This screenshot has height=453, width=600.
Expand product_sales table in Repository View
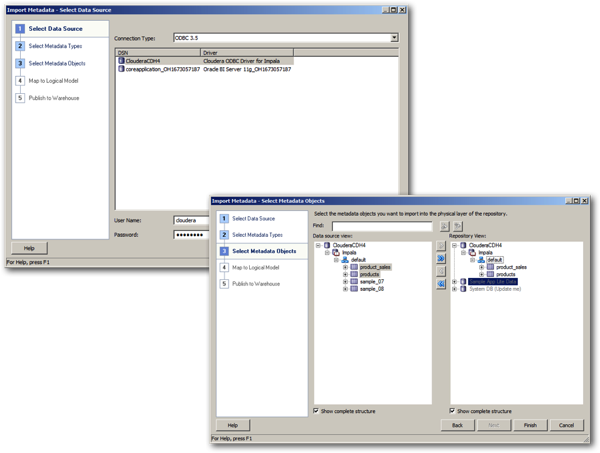click(481, 267)
